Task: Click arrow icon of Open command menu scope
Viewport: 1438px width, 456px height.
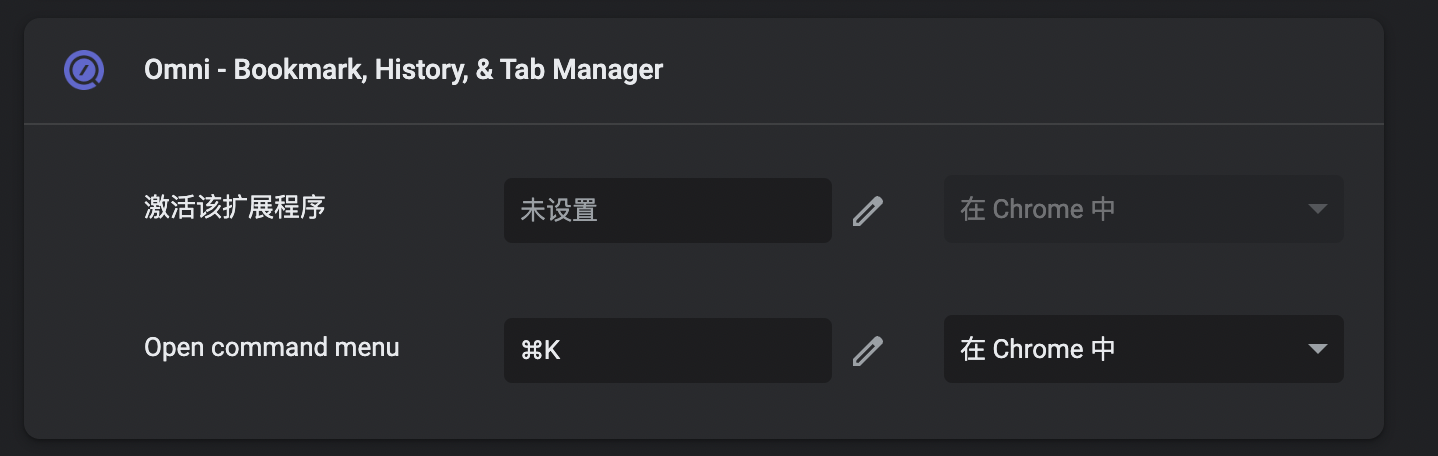Action: point(1317,349)
